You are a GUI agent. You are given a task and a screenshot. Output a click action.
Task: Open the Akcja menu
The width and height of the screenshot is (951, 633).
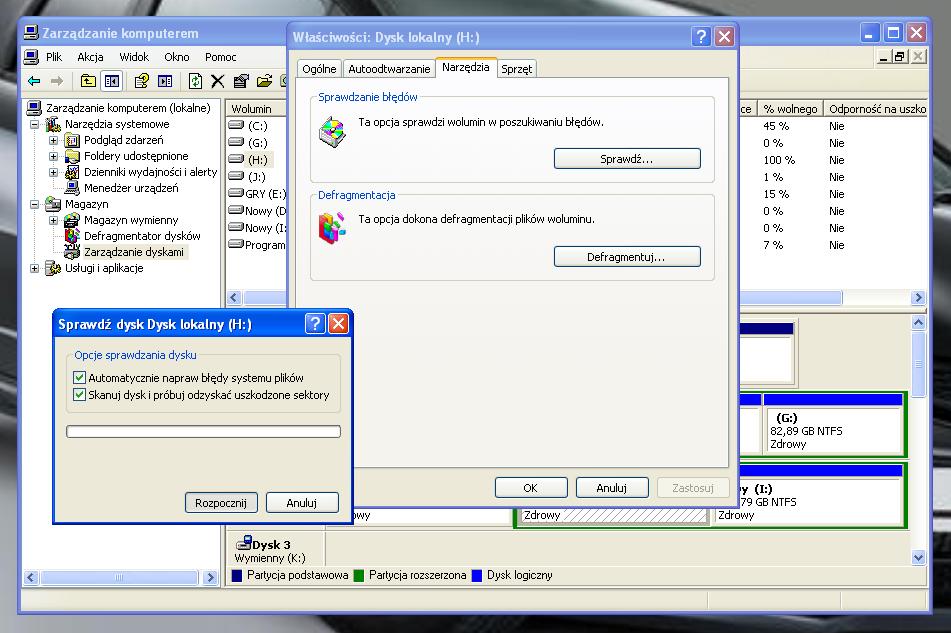tap(90, 57)
